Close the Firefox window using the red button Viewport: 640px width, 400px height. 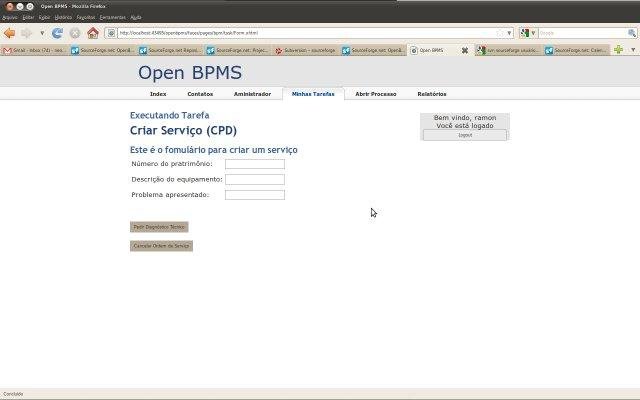tap(9, 6)
